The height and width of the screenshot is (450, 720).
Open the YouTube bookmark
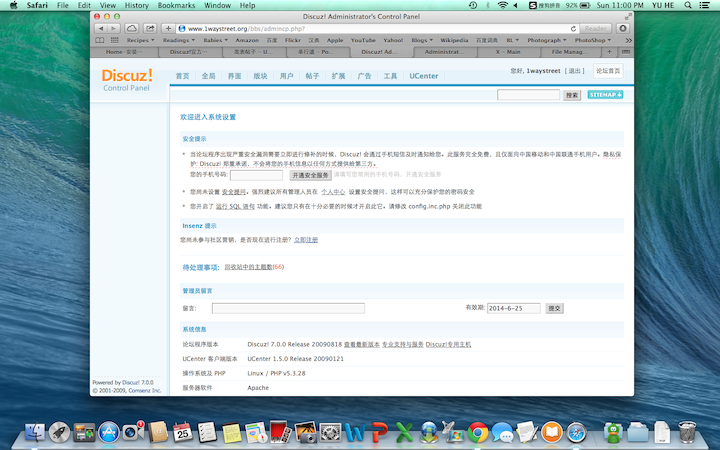click(363, 40)
